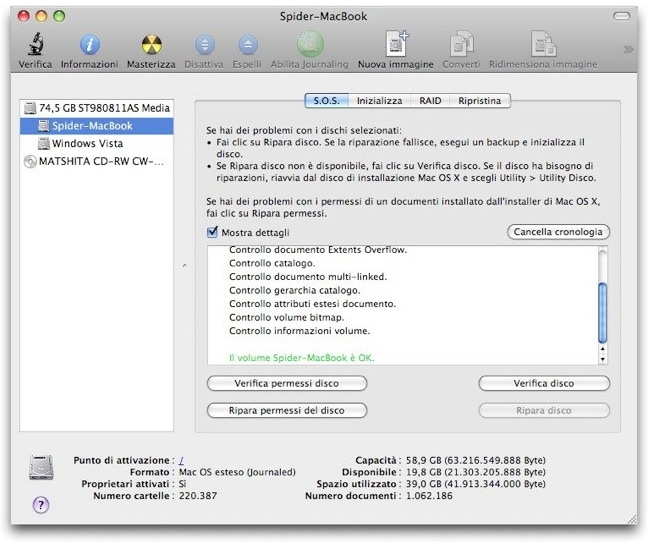Click the hard drive icon for ST980811AS
This screenshot has height=548, width=648.
[x=30, y=108]
